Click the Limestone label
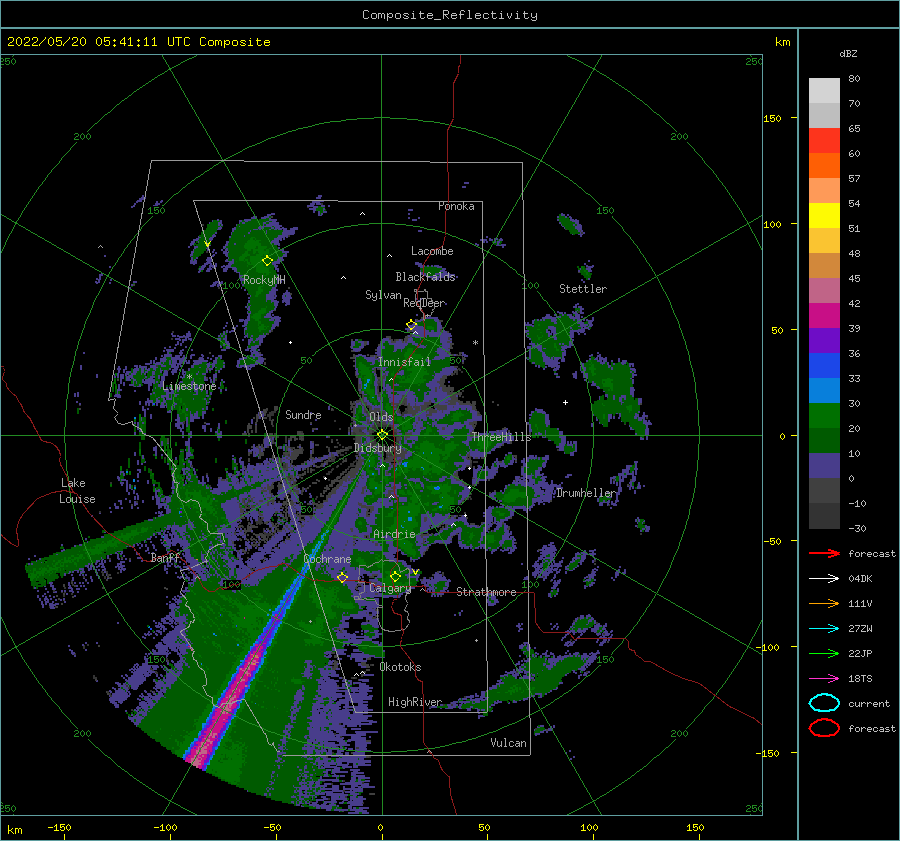 189,386
